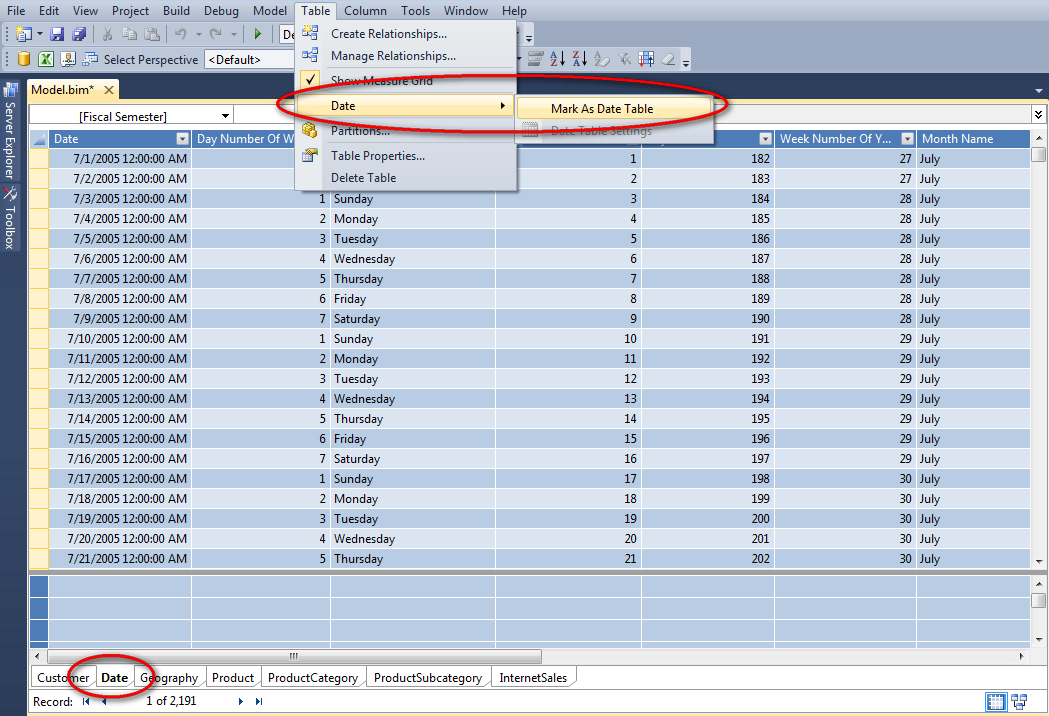Open the Undo history dropdown arrow
The image size is (1049, 716).
click(x=198, y=33)
